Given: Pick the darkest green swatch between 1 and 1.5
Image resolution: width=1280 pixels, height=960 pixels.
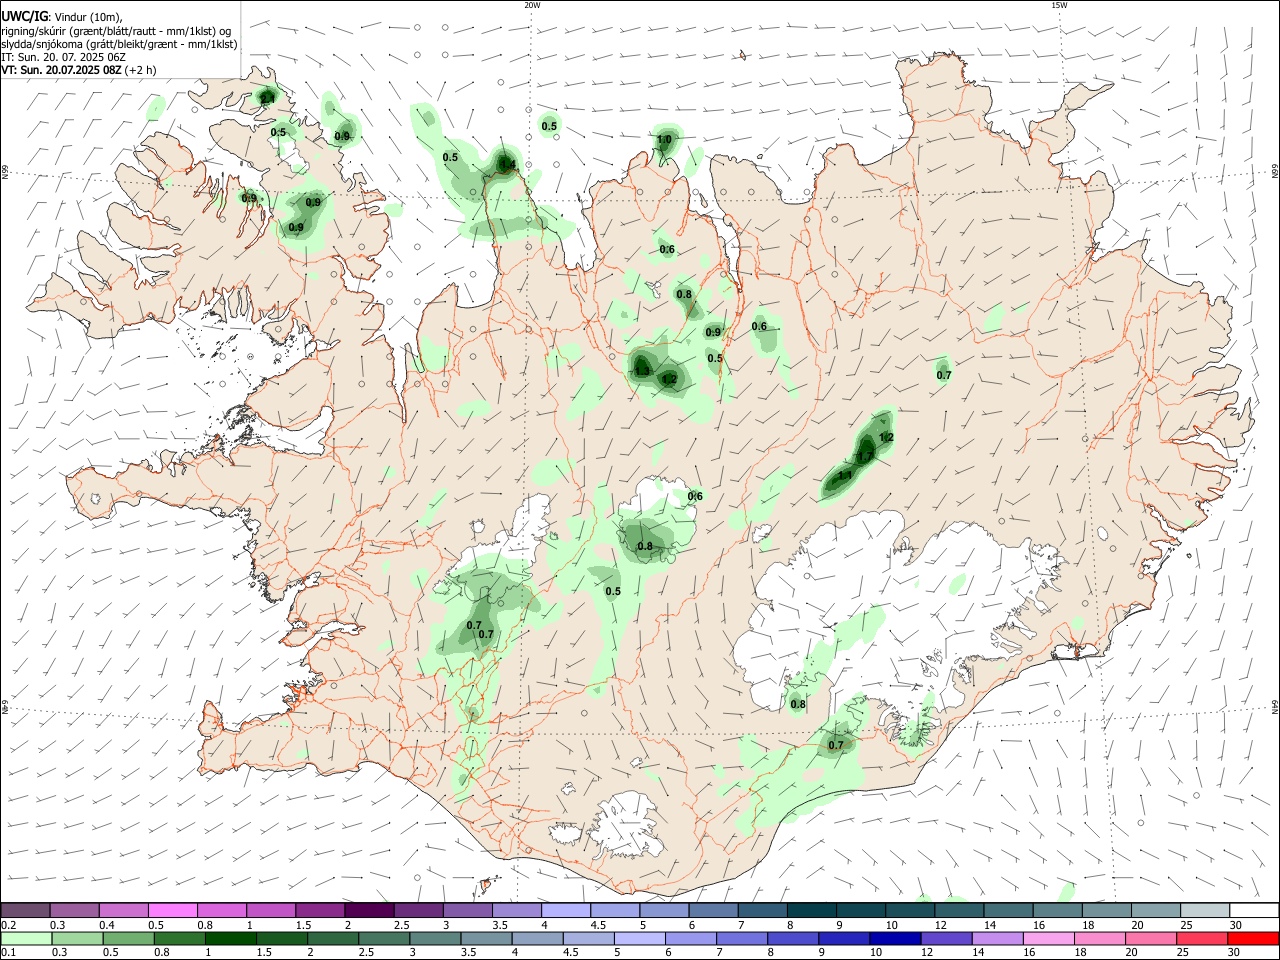Looking at the screenshot, I should 230,939.
